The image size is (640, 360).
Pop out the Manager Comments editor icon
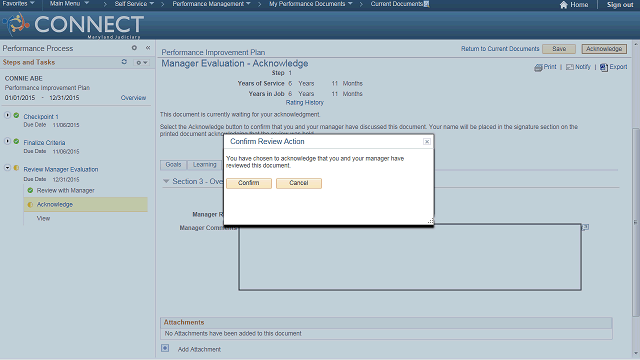click(x=585, y=227)
